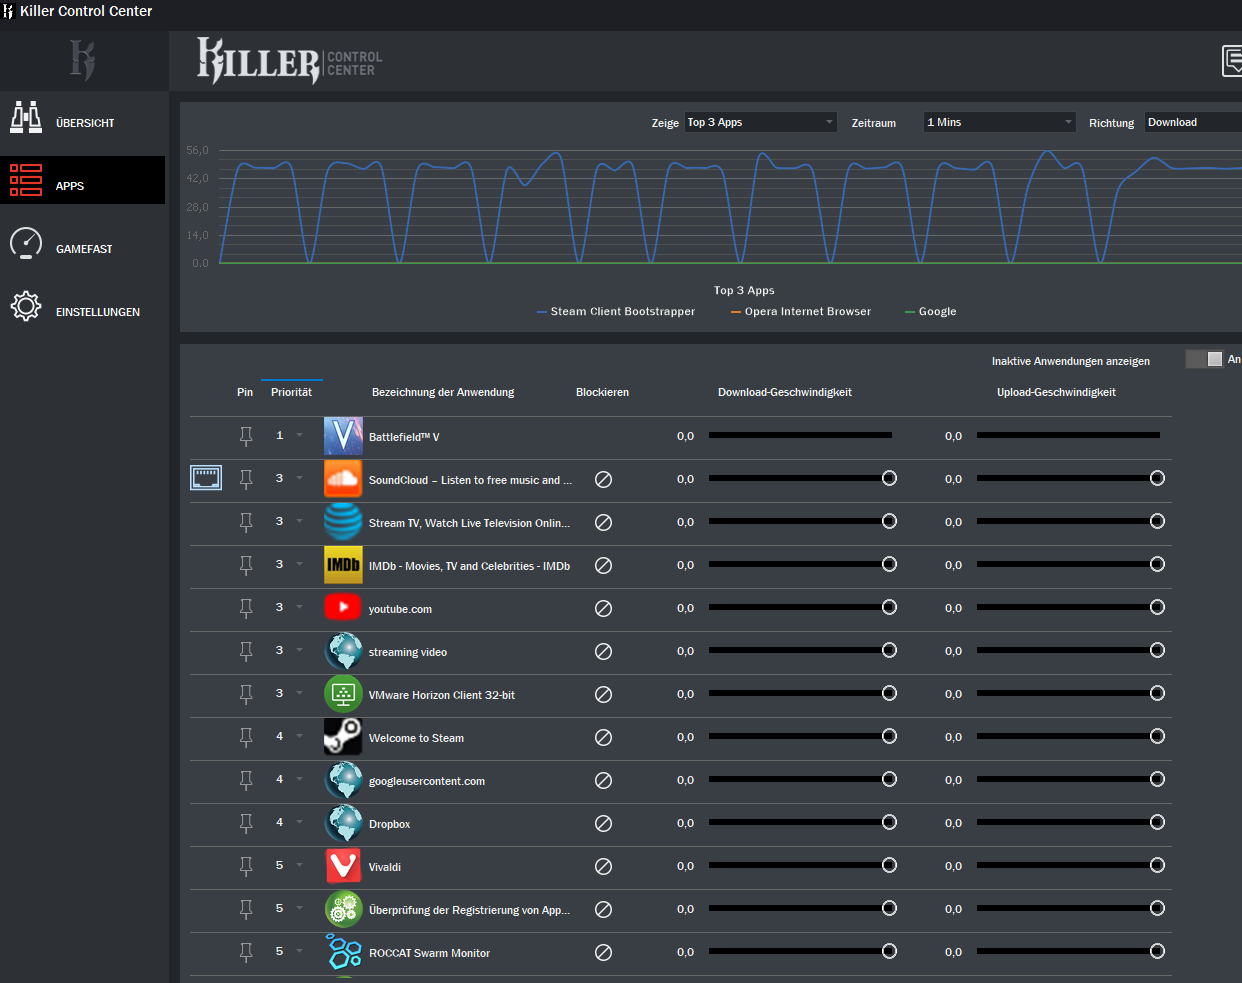Click the Überprüfung der Registrierung gears icon
The image size is (1242, 983).
[343, 909]
